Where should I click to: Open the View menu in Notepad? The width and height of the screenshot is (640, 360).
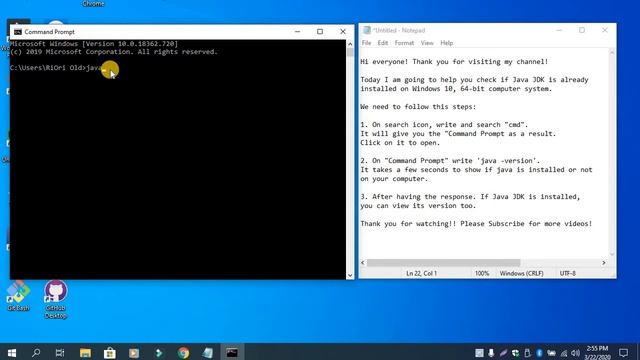point(427,43)
